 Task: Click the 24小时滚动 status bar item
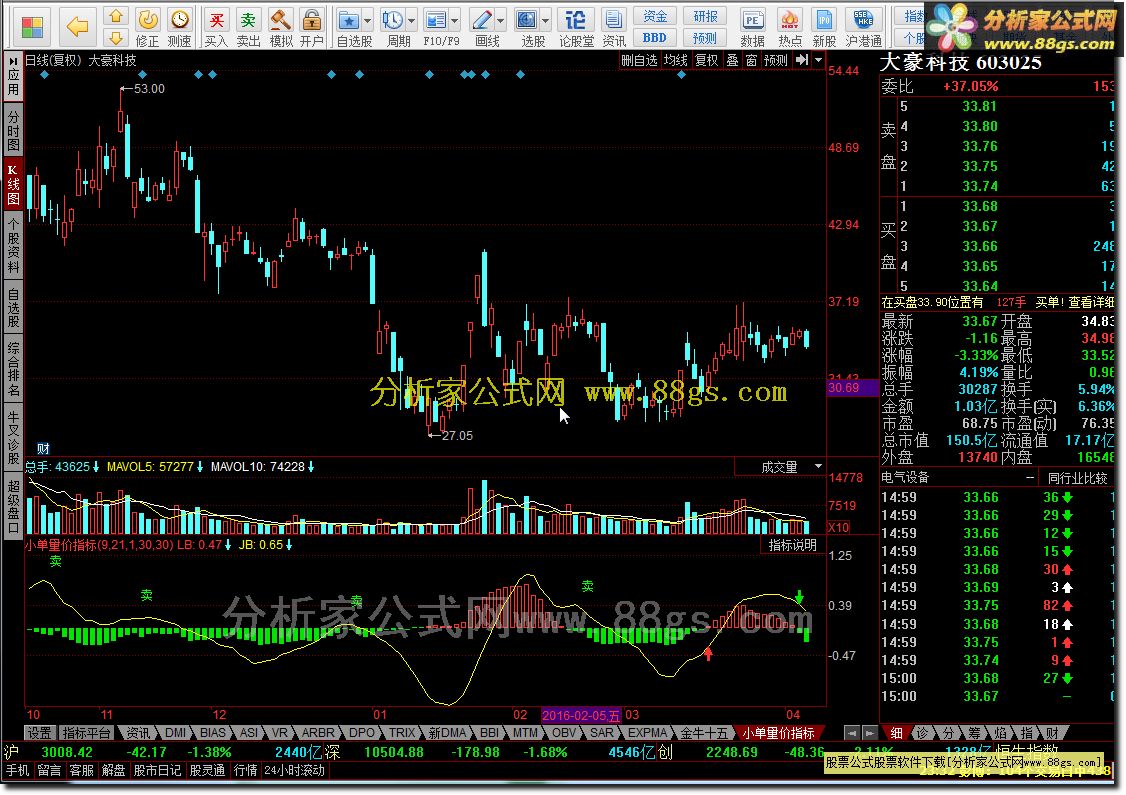pos(294,770)
